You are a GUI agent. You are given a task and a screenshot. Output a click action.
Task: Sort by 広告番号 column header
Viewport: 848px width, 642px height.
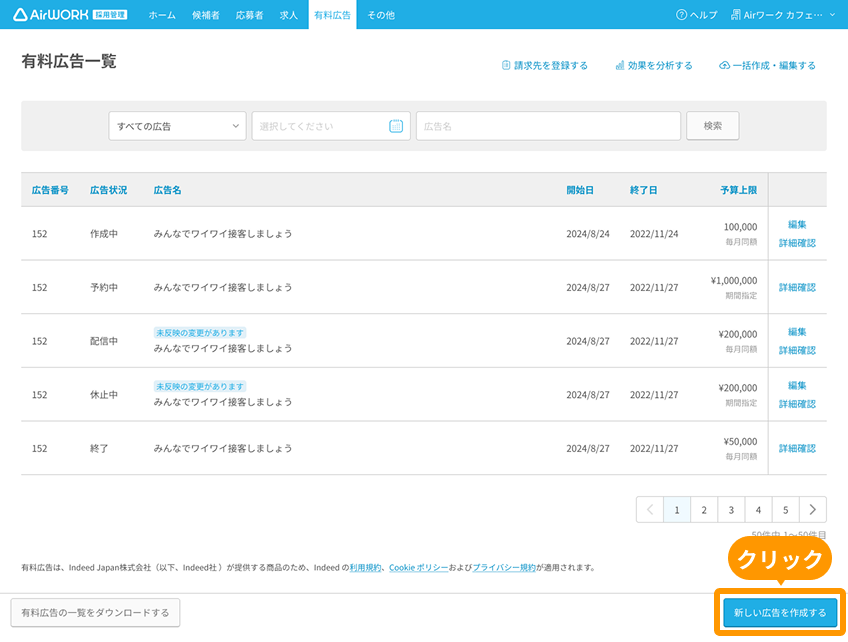pos(50,190)
